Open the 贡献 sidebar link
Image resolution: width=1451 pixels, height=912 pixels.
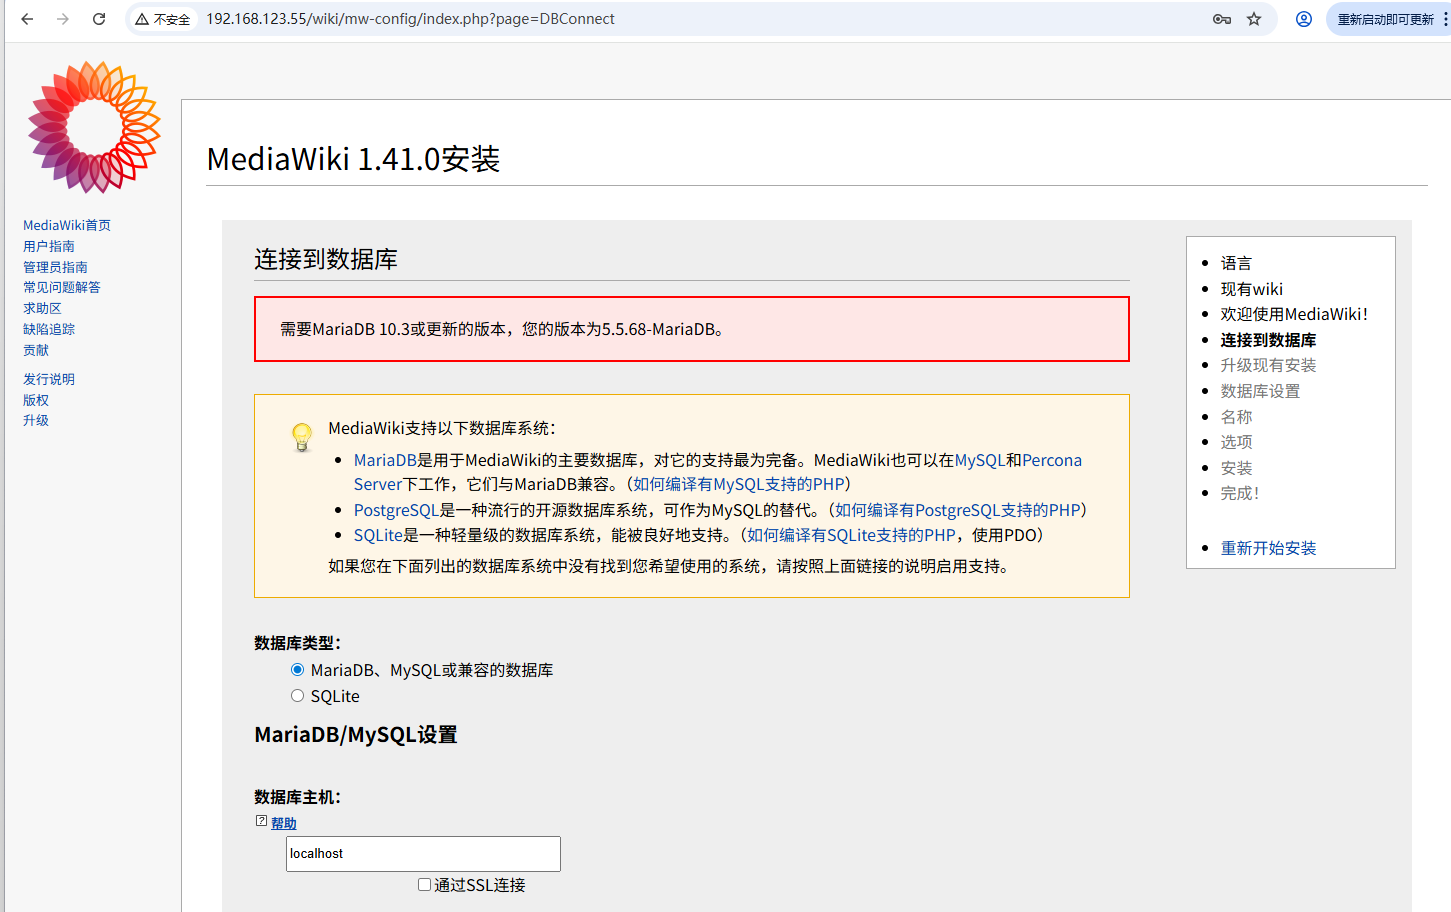click(36, 350)
